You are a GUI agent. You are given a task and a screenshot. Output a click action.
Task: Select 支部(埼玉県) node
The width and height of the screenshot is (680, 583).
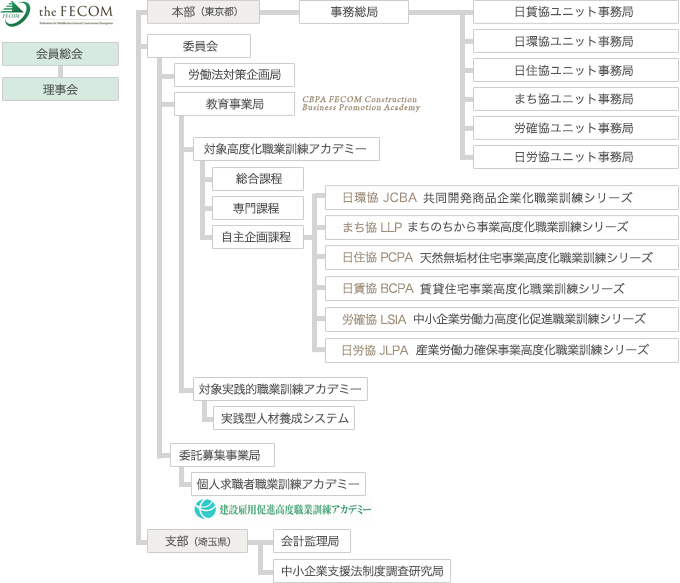197,541
